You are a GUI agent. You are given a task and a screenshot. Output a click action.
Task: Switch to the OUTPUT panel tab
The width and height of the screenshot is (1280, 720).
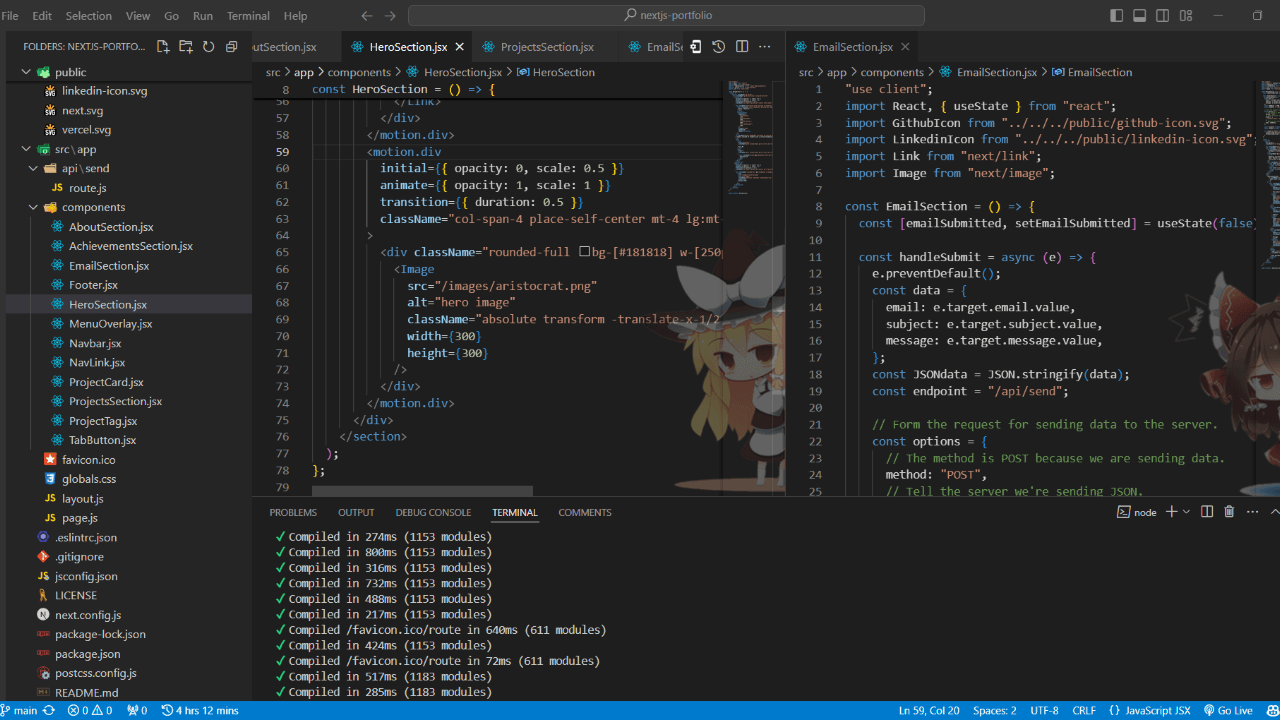356,512
